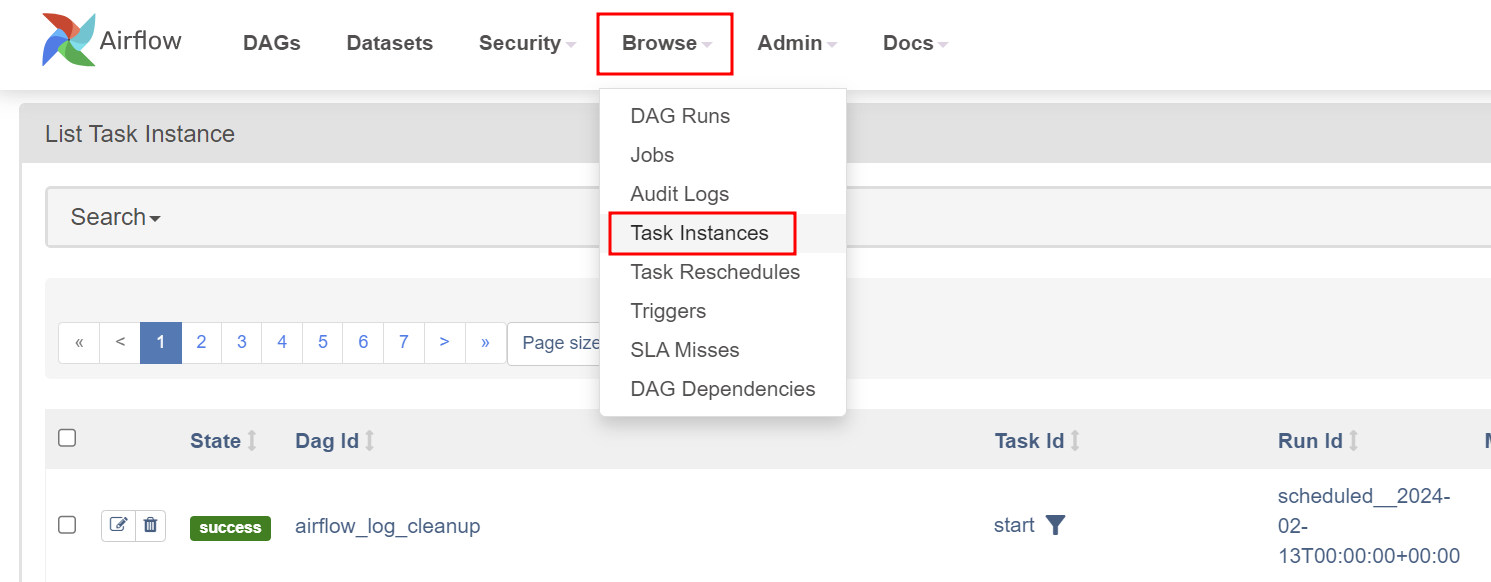Go to next page with > button

(x=444, y=343)
